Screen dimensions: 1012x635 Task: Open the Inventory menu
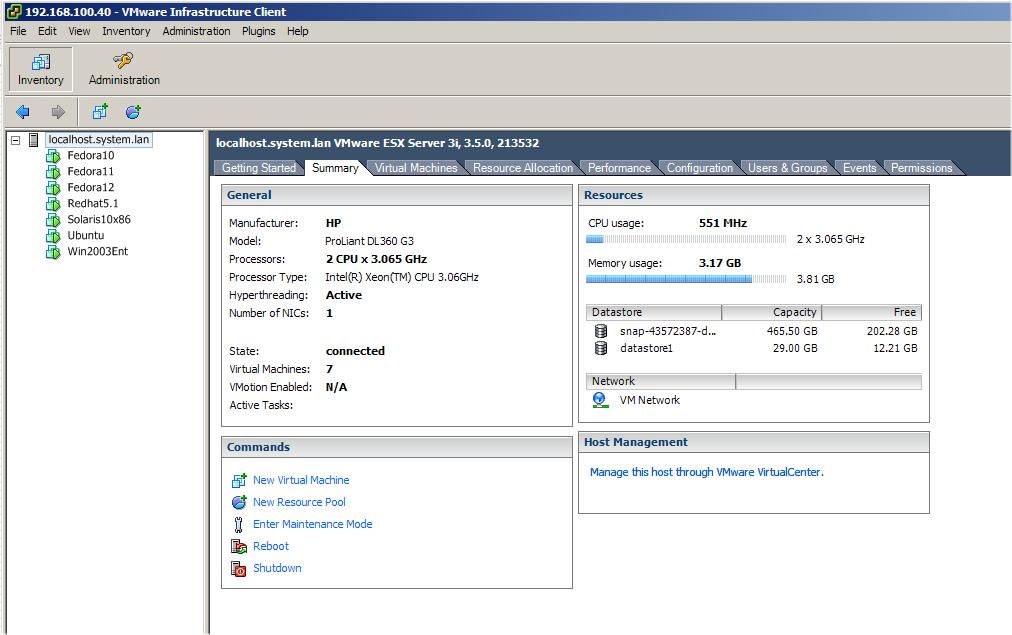[126, 31]
